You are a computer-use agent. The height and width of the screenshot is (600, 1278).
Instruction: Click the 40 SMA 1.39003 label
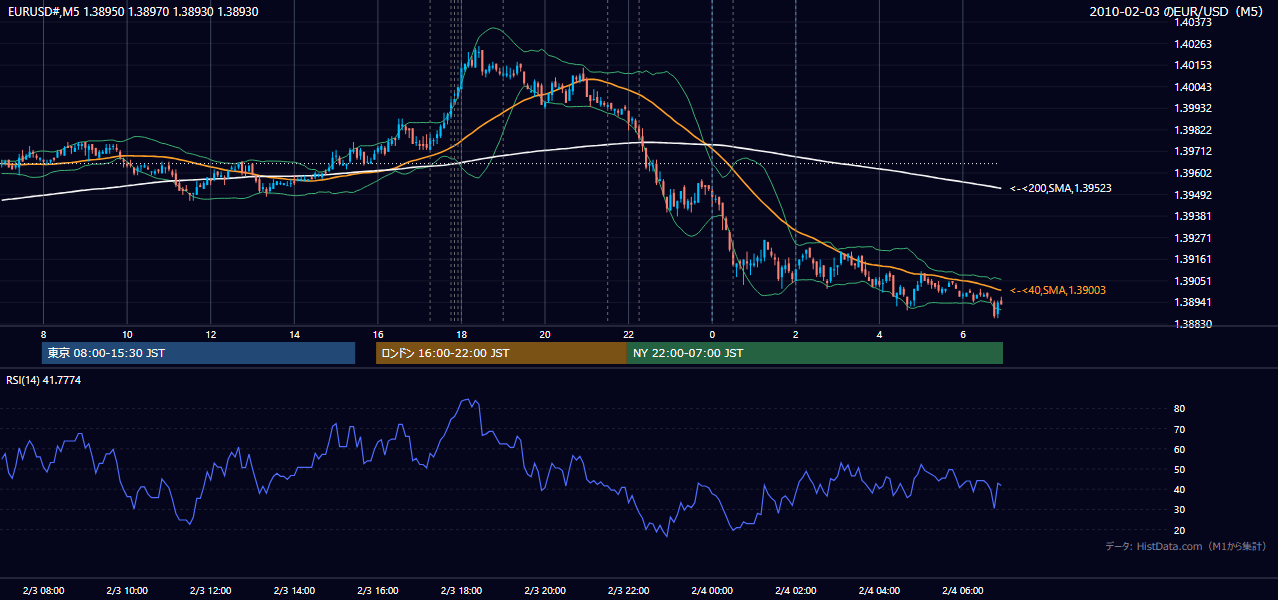tap(1058, 290)
